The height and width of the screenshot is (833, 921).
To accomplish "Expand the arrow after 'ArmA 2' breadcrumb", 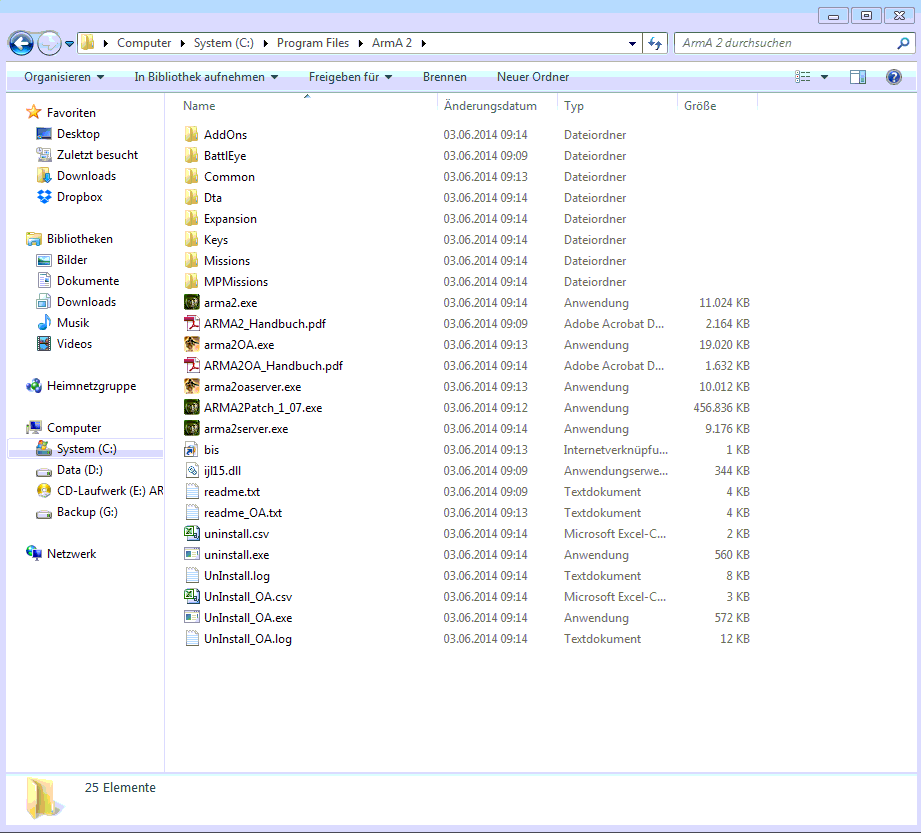I will point(423,43).
